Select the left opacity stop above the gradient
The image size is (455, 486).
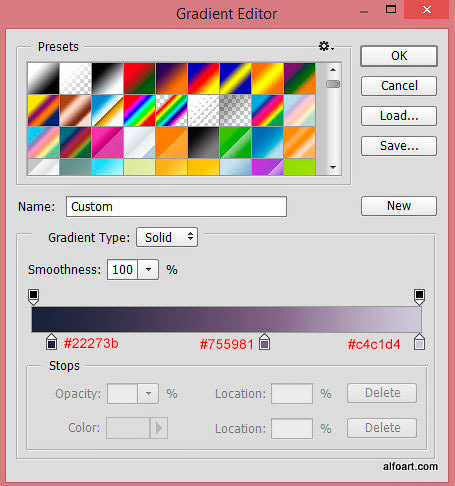33,297
